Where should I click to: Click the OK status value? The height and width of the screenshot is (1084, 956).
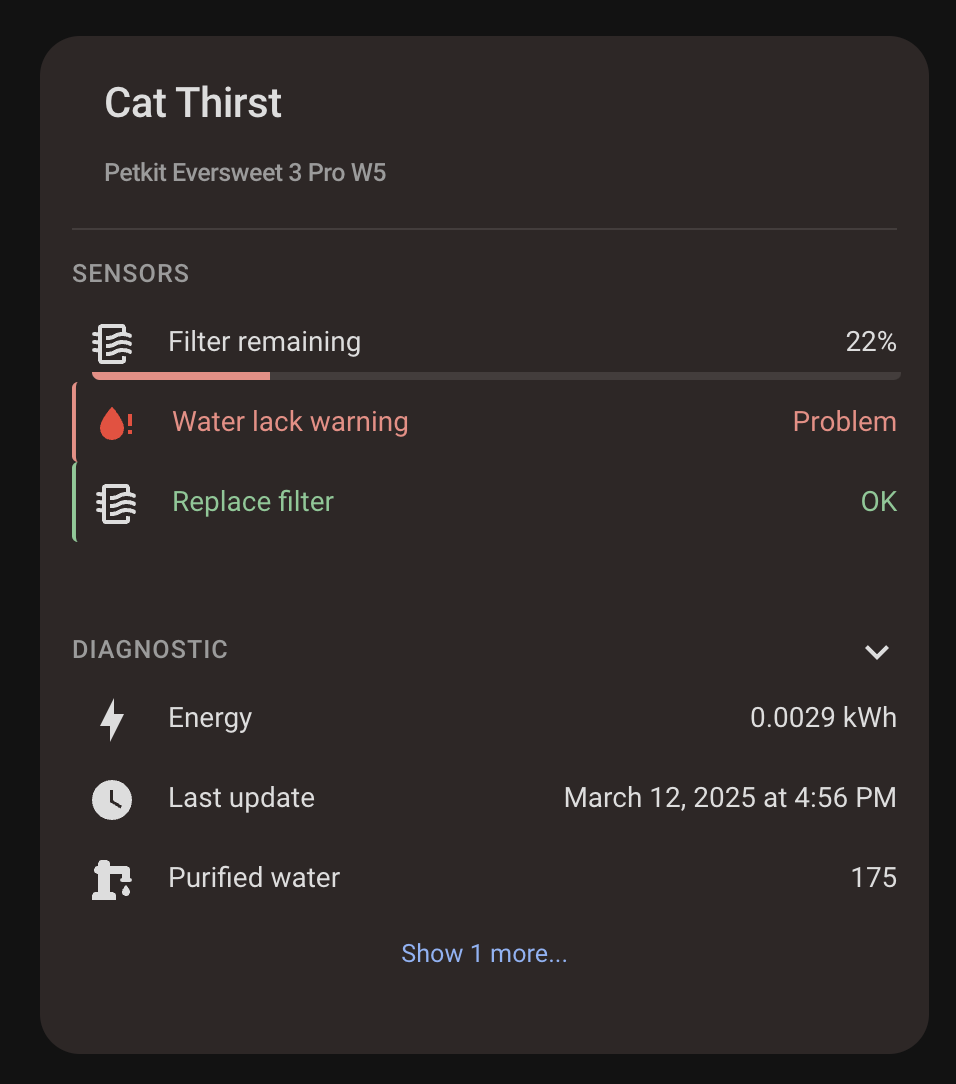pyautogui.click(x=878, y=502)
